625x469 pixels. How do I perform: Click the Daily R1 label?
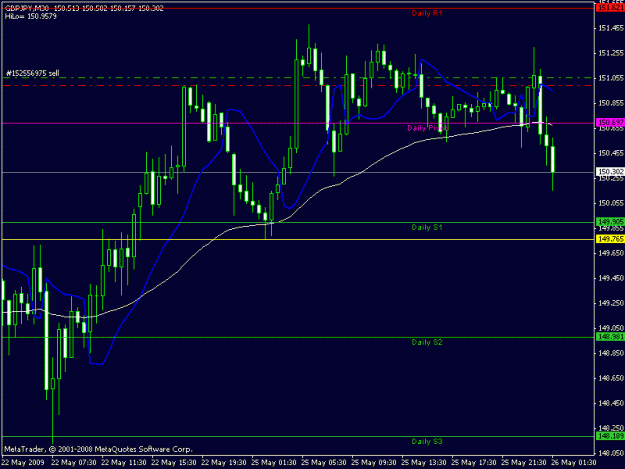click(427, 13)
